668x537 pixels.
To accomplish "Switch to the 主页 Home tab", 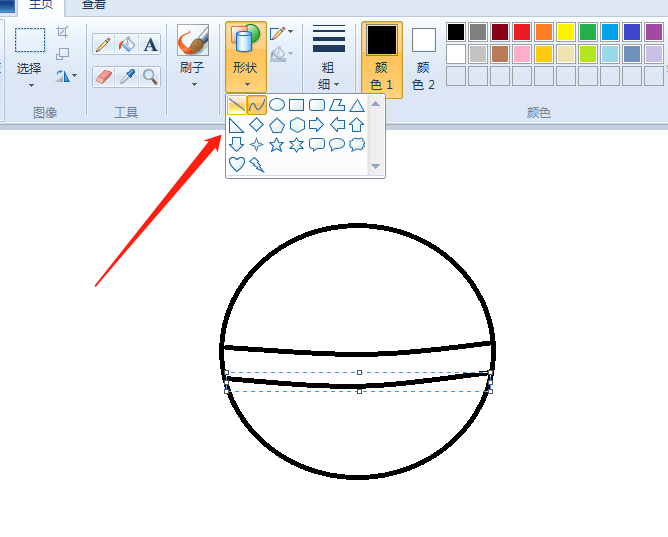I will (x=41, y=5).
